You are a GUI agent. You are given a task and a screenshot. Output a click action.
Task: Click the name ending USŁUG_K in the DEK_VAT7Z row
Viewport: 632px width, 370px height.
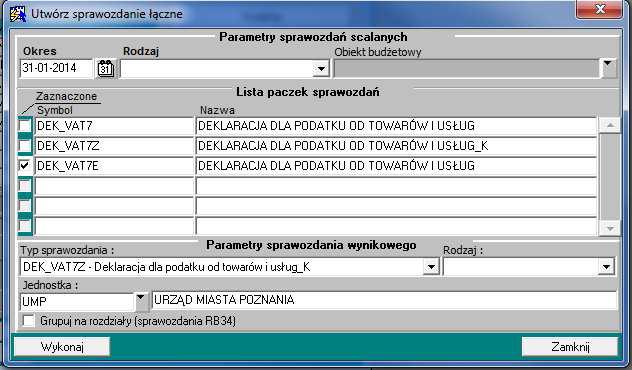(x=396, y=146)
